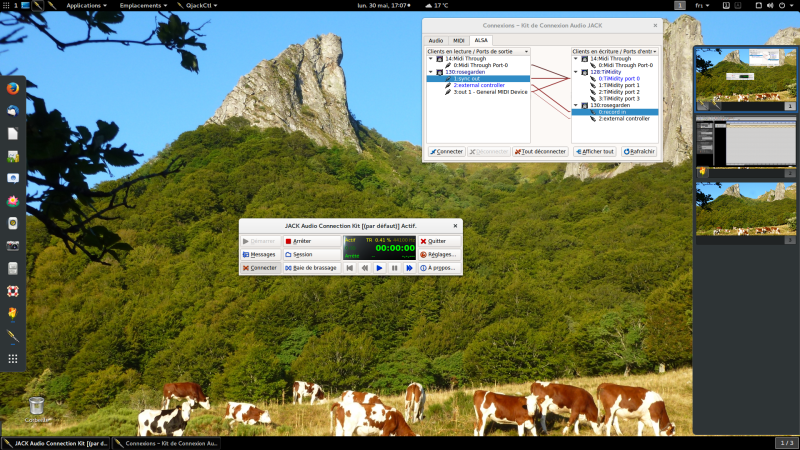Click the JACK status time display
This screenshot has height=450, width=800.
point(380,247)
